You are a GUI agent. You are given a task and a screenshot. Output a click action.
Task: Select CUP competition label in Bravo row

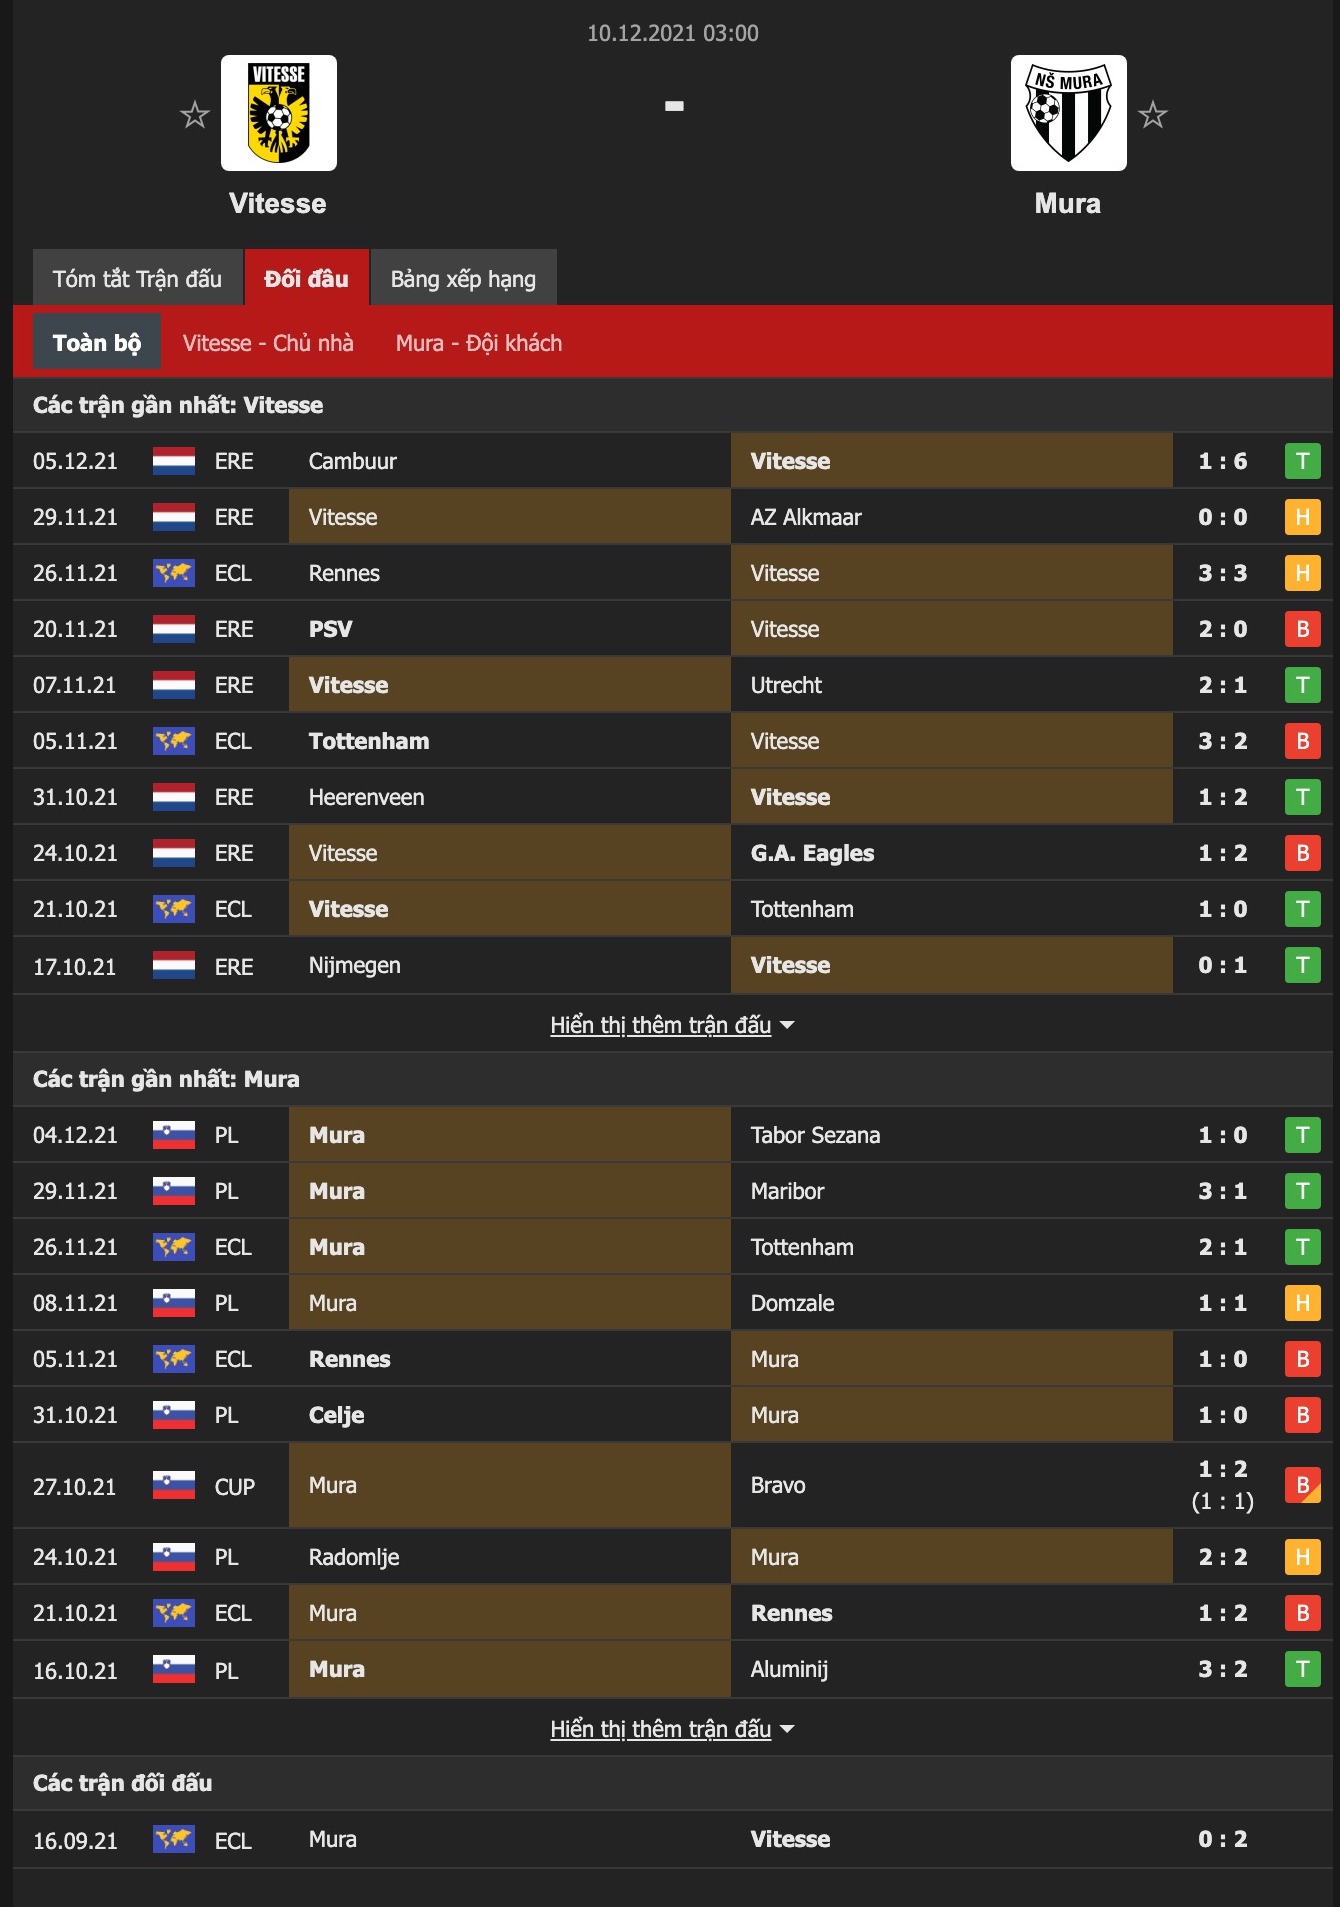tap(235, 1487)
